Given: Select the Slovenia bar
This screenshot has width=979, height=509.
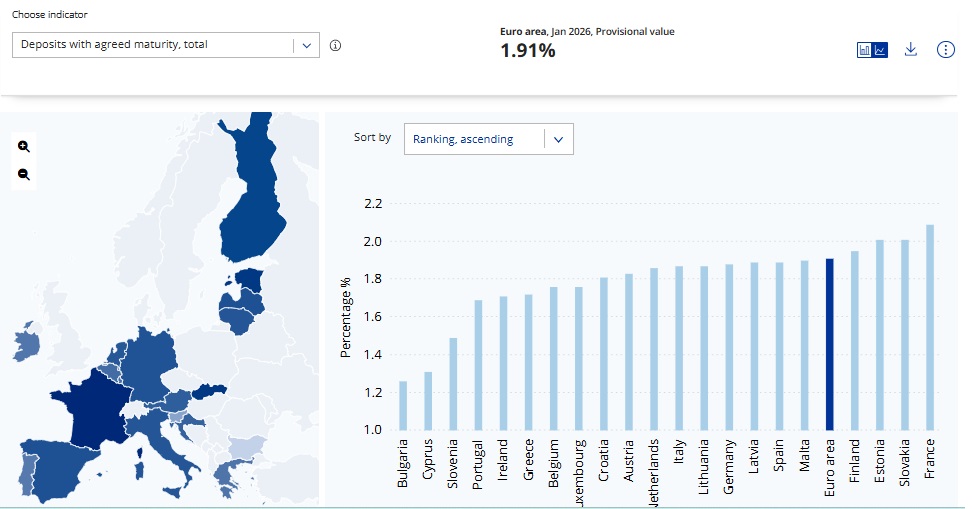Looking at the screenshot, I should pos(453,384).
